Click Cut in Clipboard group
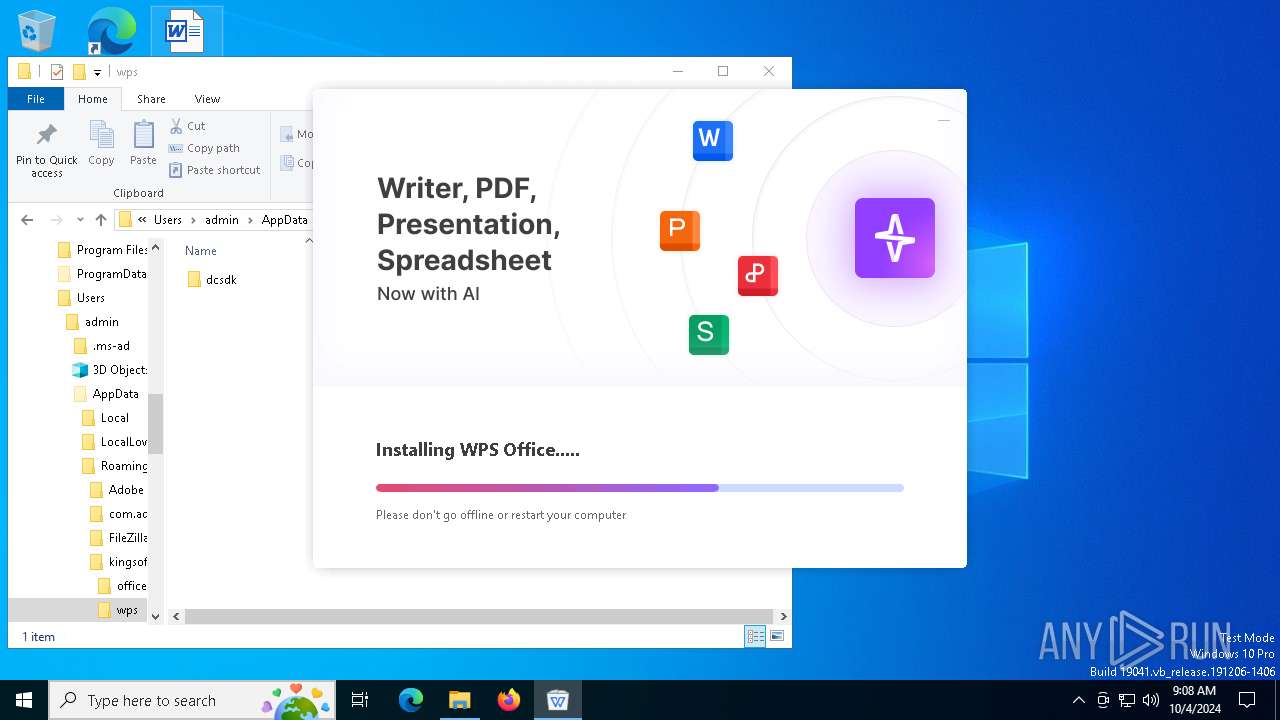The width and height of the screenshot is (1280, 720). pos(187,126)
